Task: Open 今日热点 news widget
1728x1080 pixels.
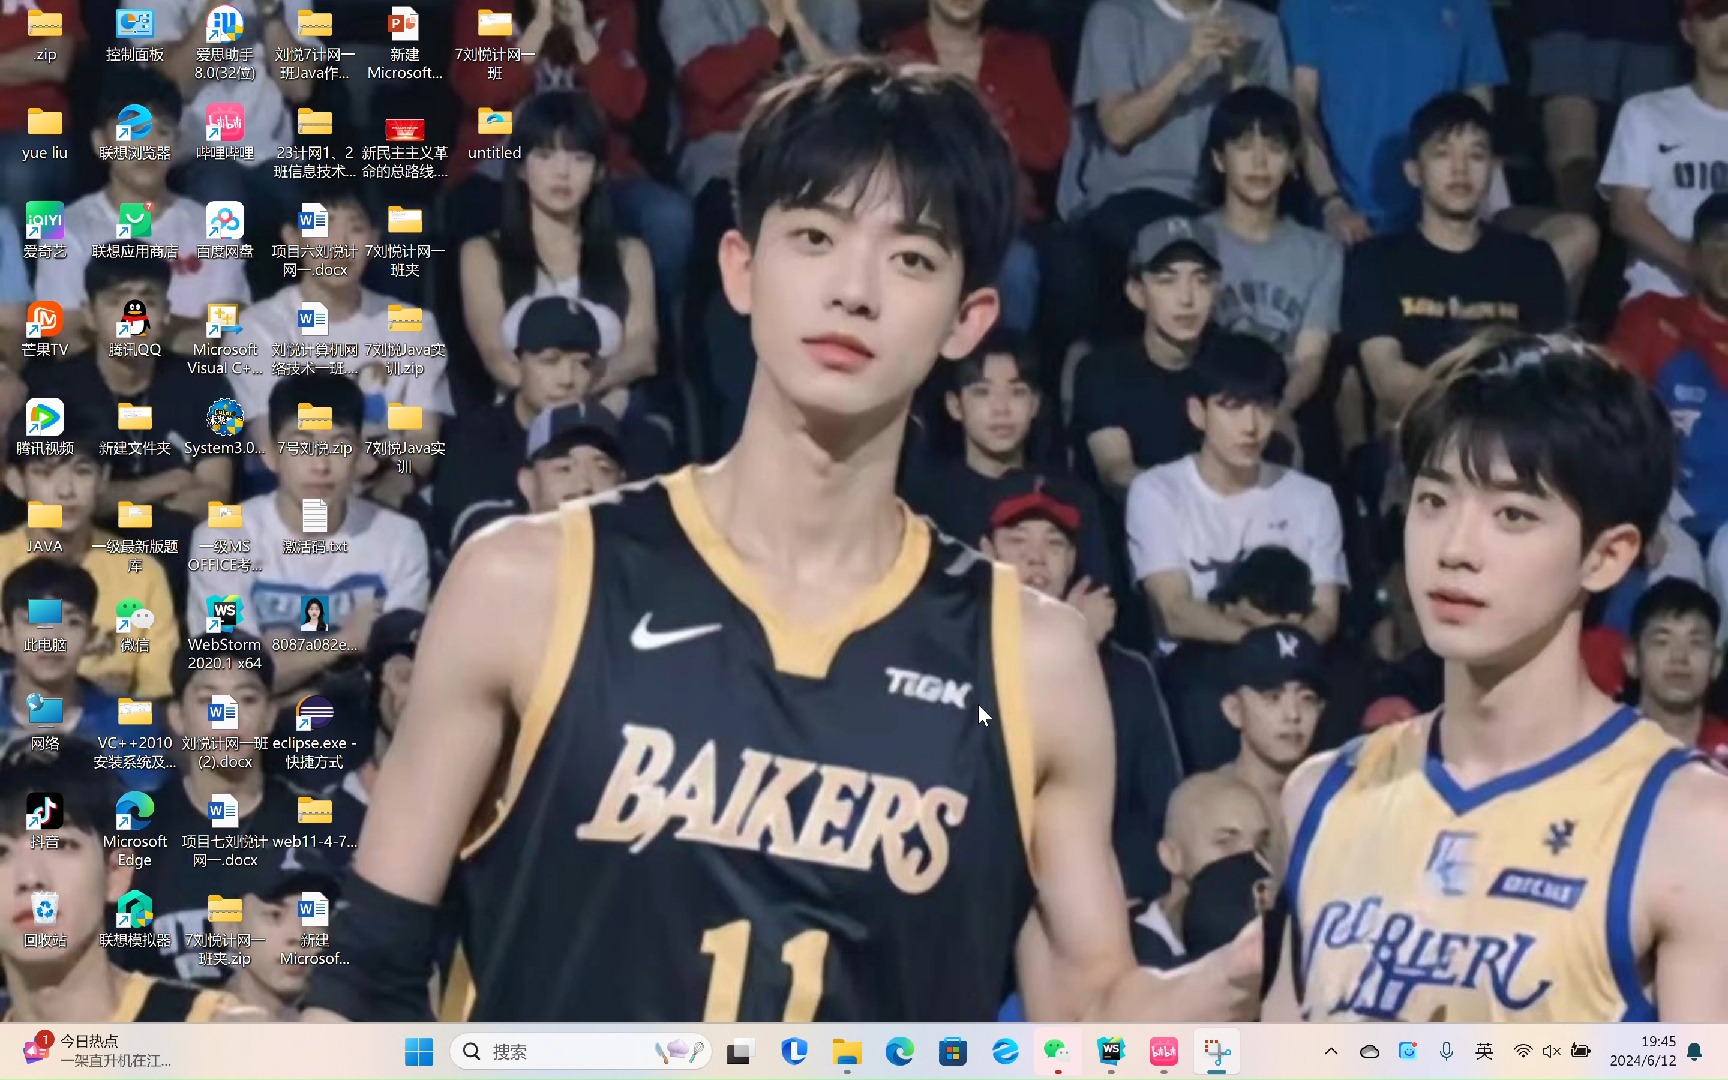Action: (98, 1051)
